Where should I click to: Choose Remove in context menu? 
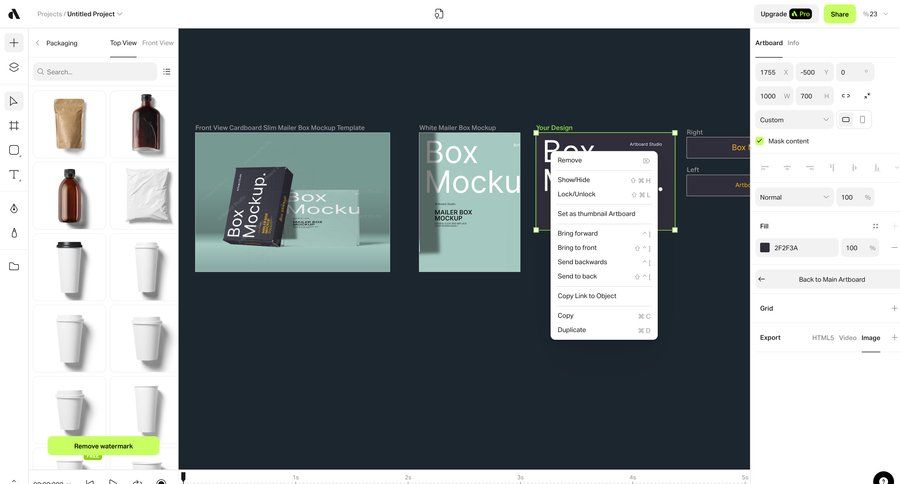pos(604,160)
